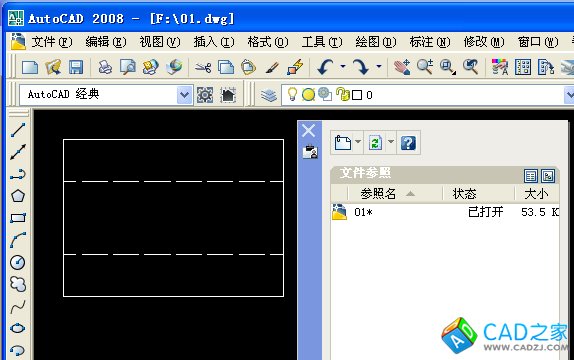Select the Line tool in draw toolbar
Image resolution: width=574 pixels, height=360 pixels.
point(18,130)
